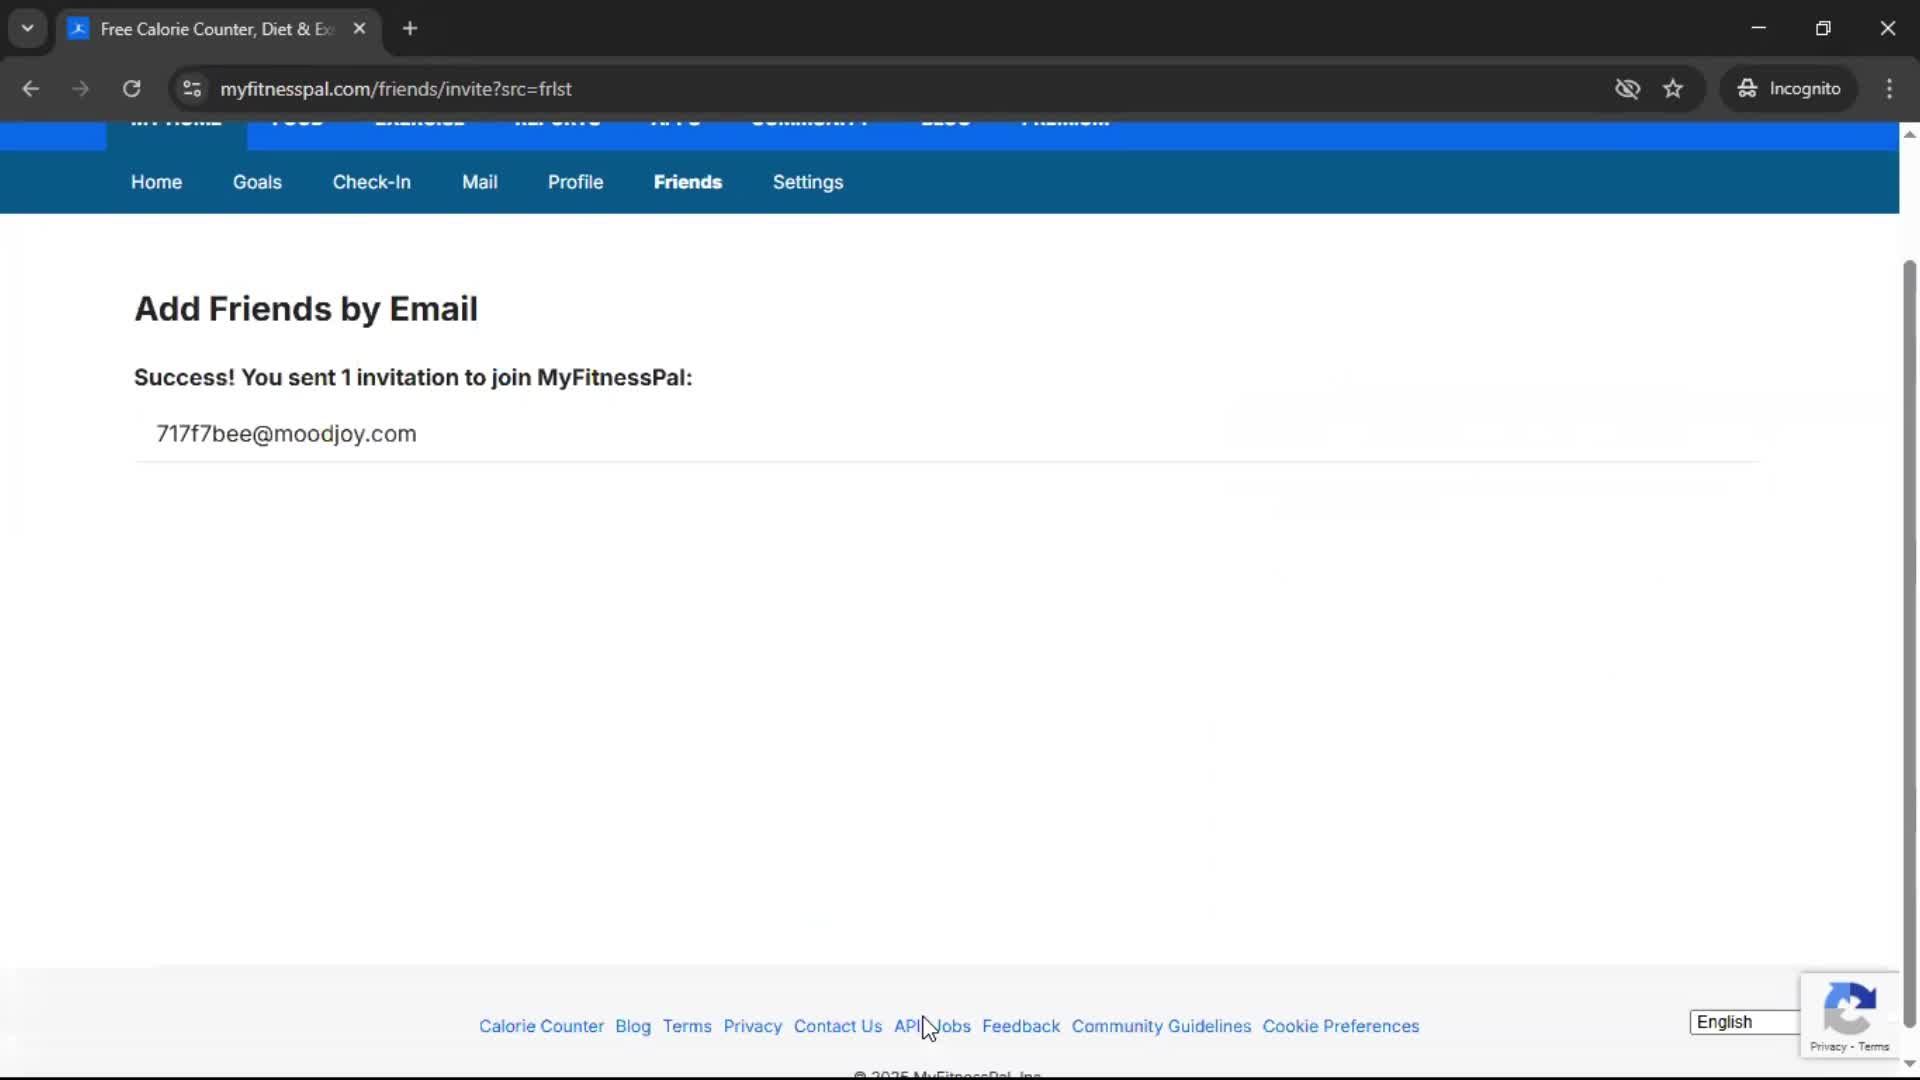Read the Community Guidelines link
1920x1080 pixels.
point(1161,1026)
